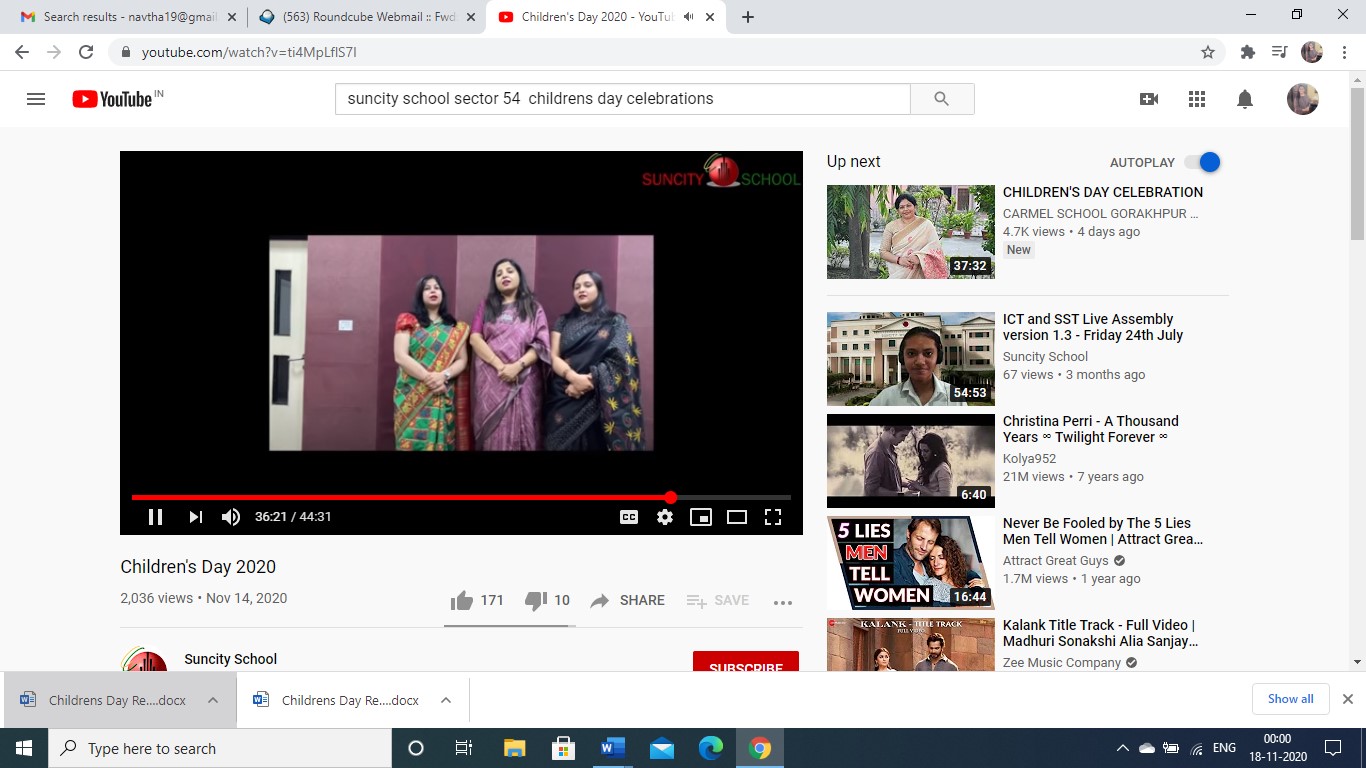Open Chrome extensions puzzle icon
The height and width of the screenshot is (768, 1366).
[1247, 52]
